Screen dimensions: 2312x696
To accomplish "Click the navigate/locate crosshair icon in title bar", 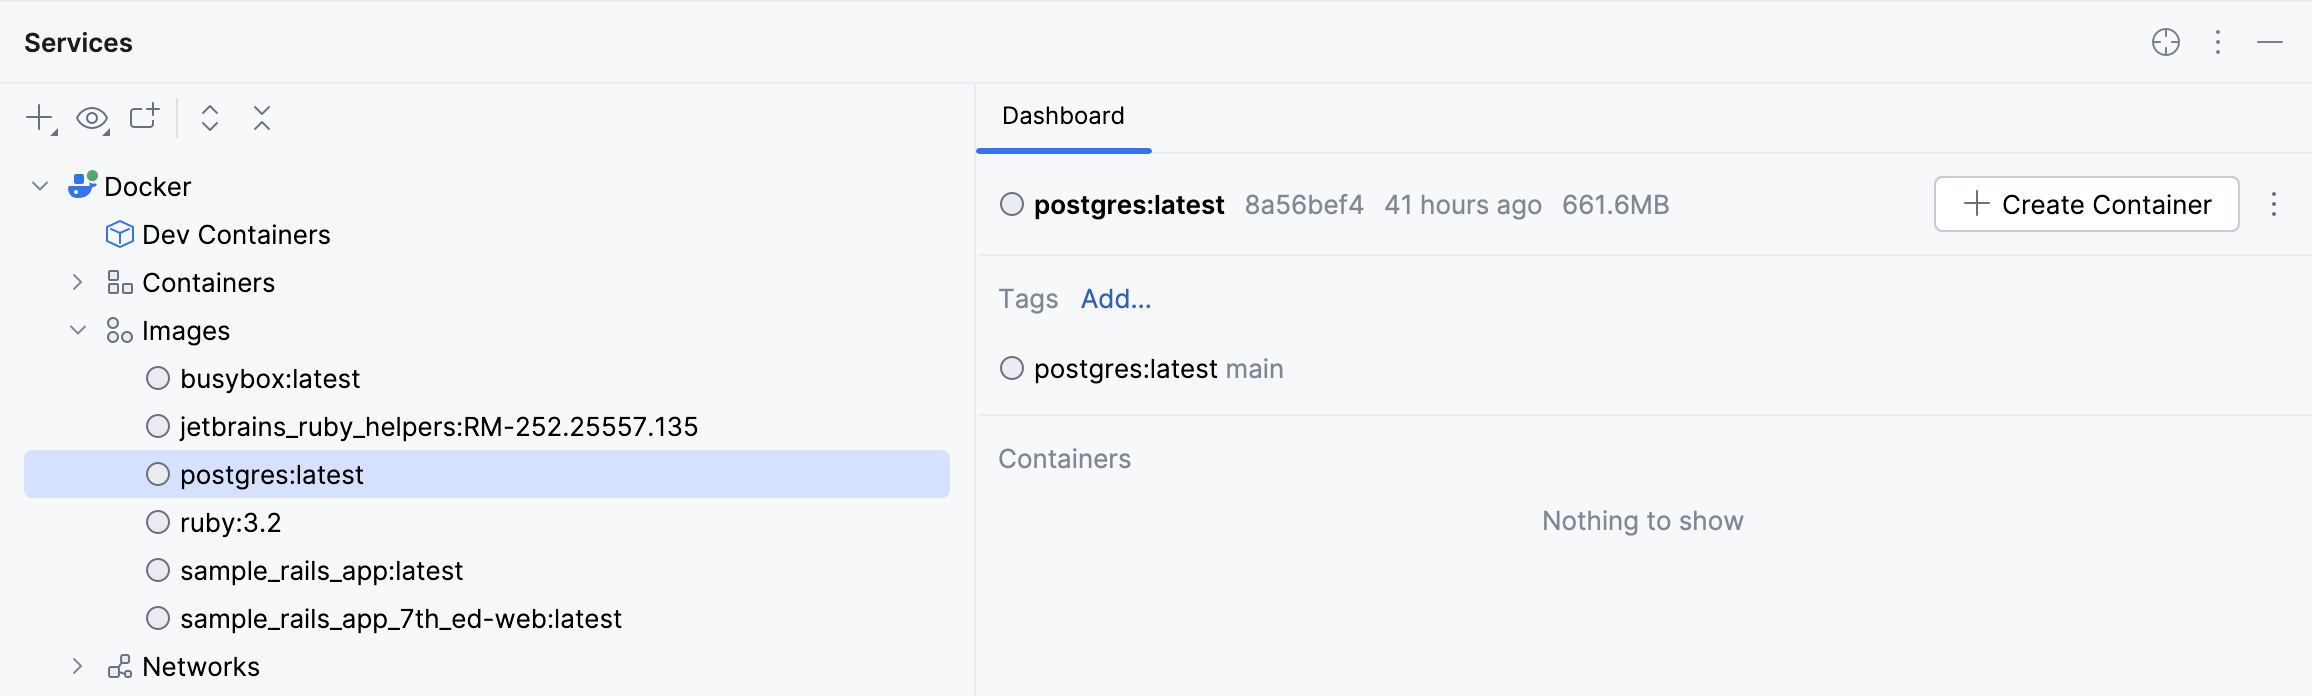I will (2166, 42).
